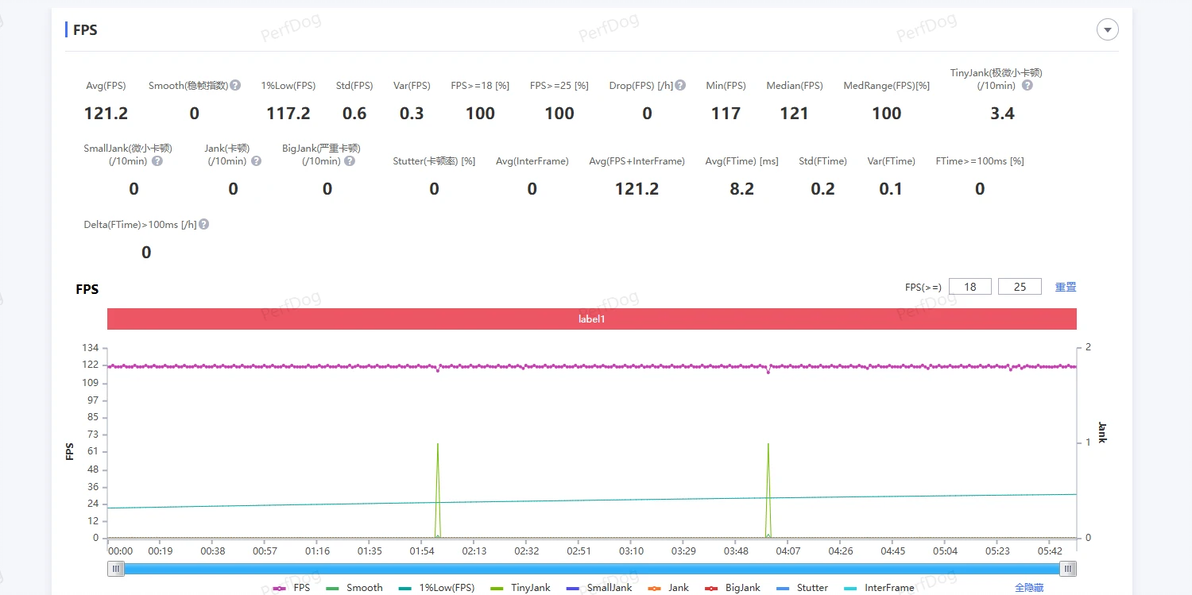1192x595 pixels.
Task: Open help icon beside TinyJank metric
Action: coord(1027,85)
